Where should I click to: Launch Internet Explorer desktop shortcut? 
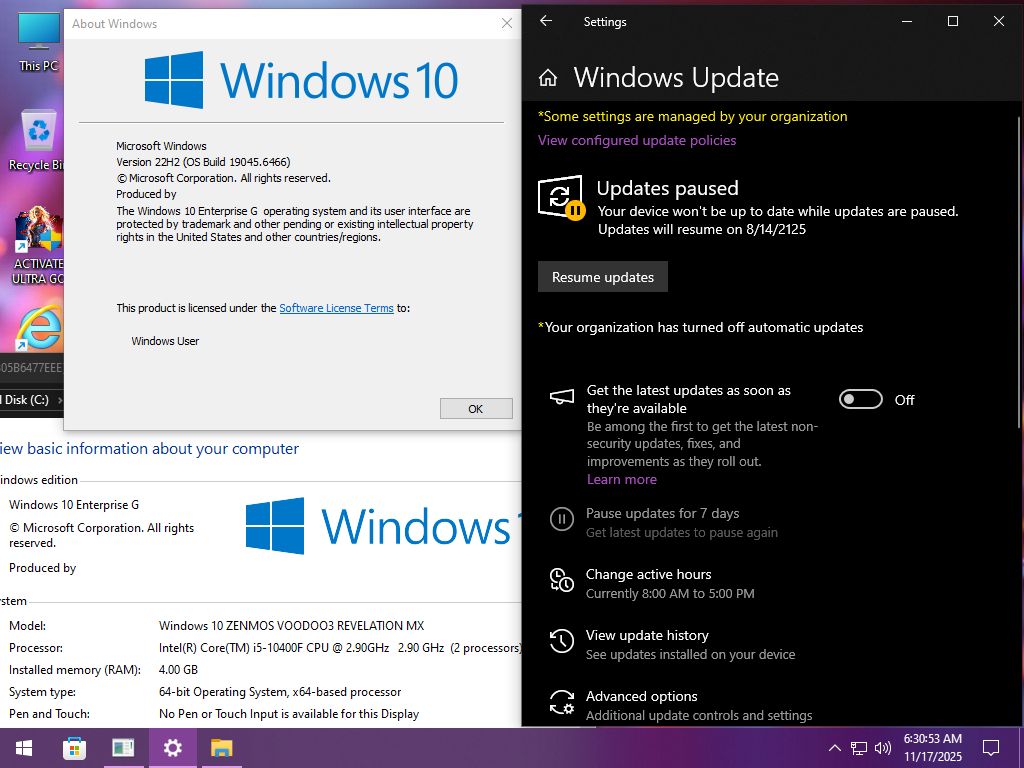(x=38, y=328)
